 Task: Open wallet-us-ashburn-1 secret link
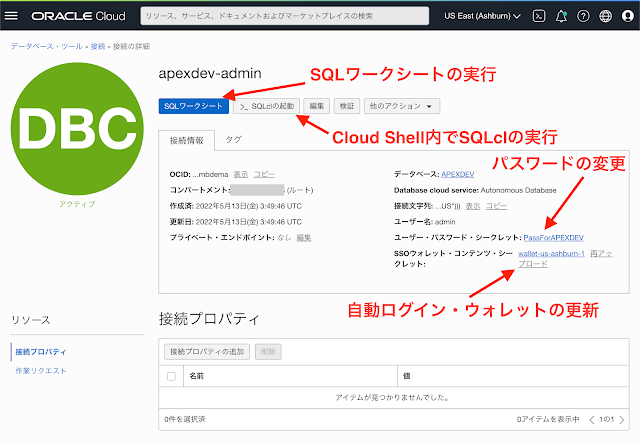point(551,253)
